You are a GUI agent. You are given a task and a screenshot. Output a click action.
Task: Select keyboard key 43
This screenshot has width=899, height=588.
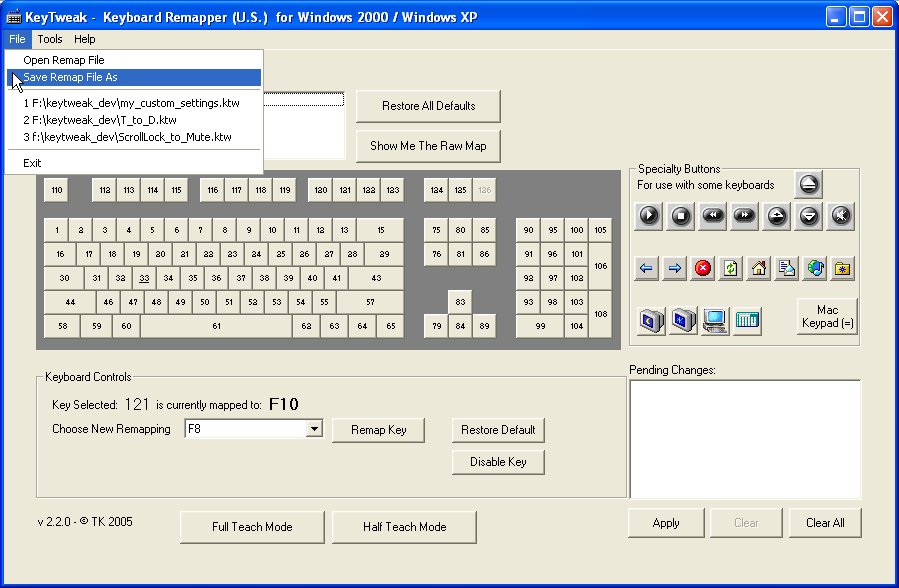point(376,278)
